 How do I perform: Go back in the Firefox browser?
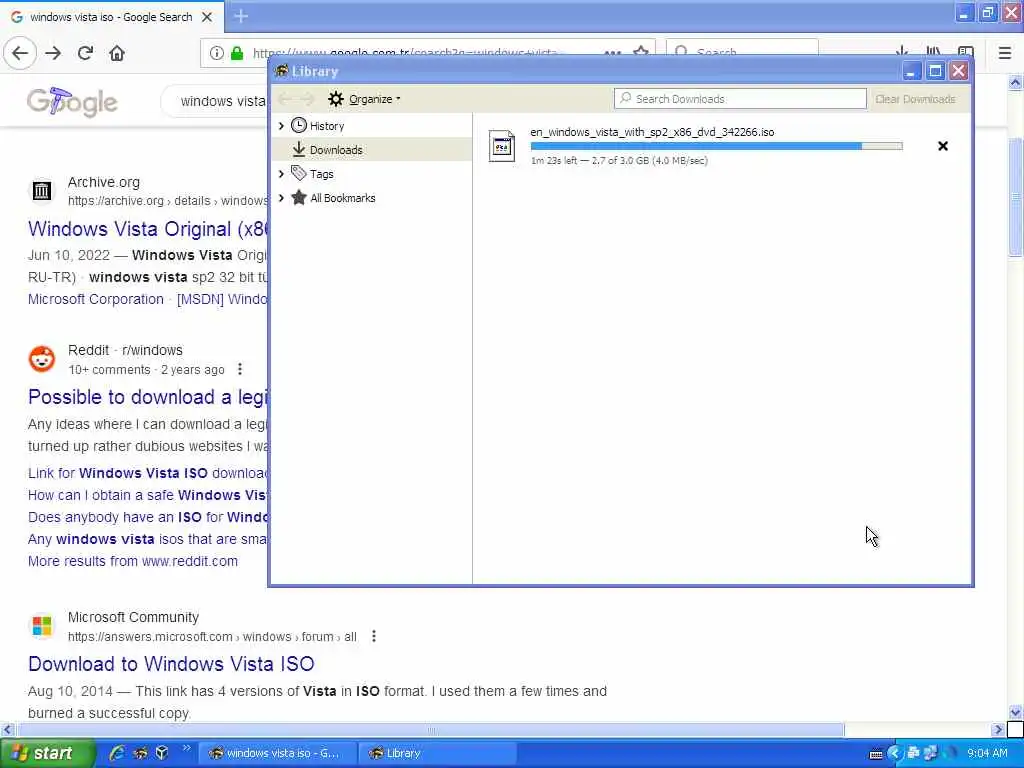click(x=20, y=53)
